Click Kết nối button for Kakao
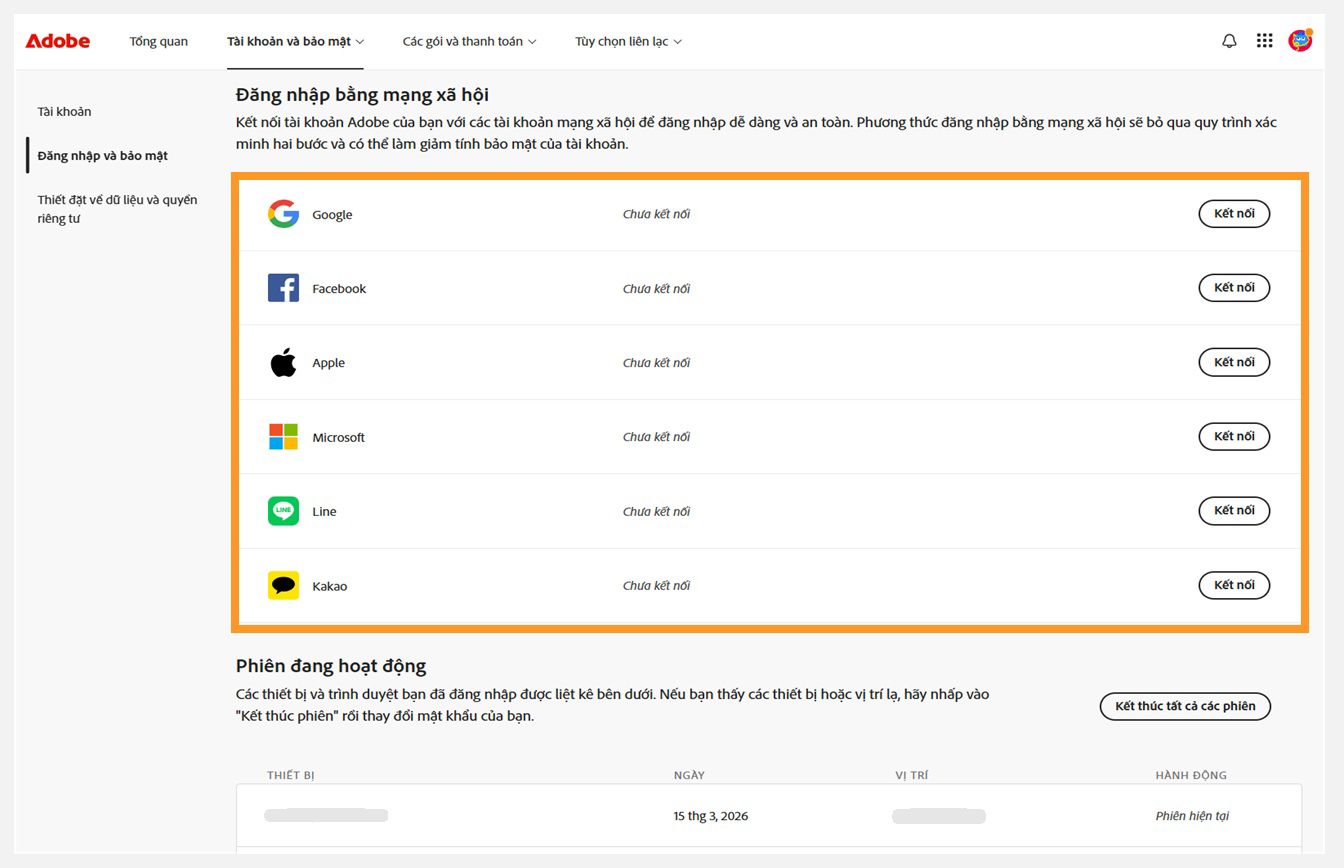The width and height of the screenshot is (1344, 868). click(x=1234, y=585)
